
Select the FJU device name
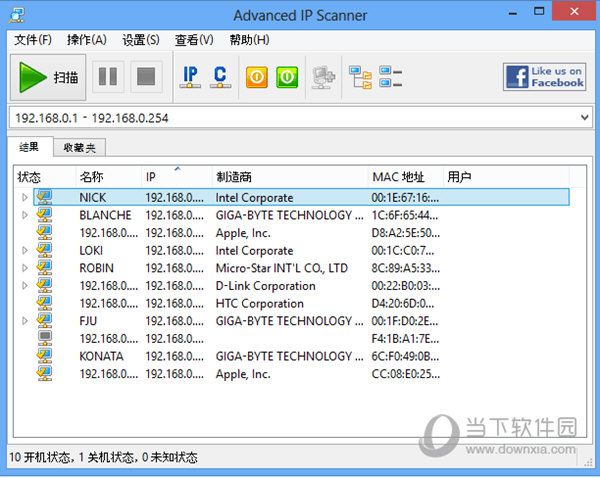pyautogui.click(x=88, y=321)
